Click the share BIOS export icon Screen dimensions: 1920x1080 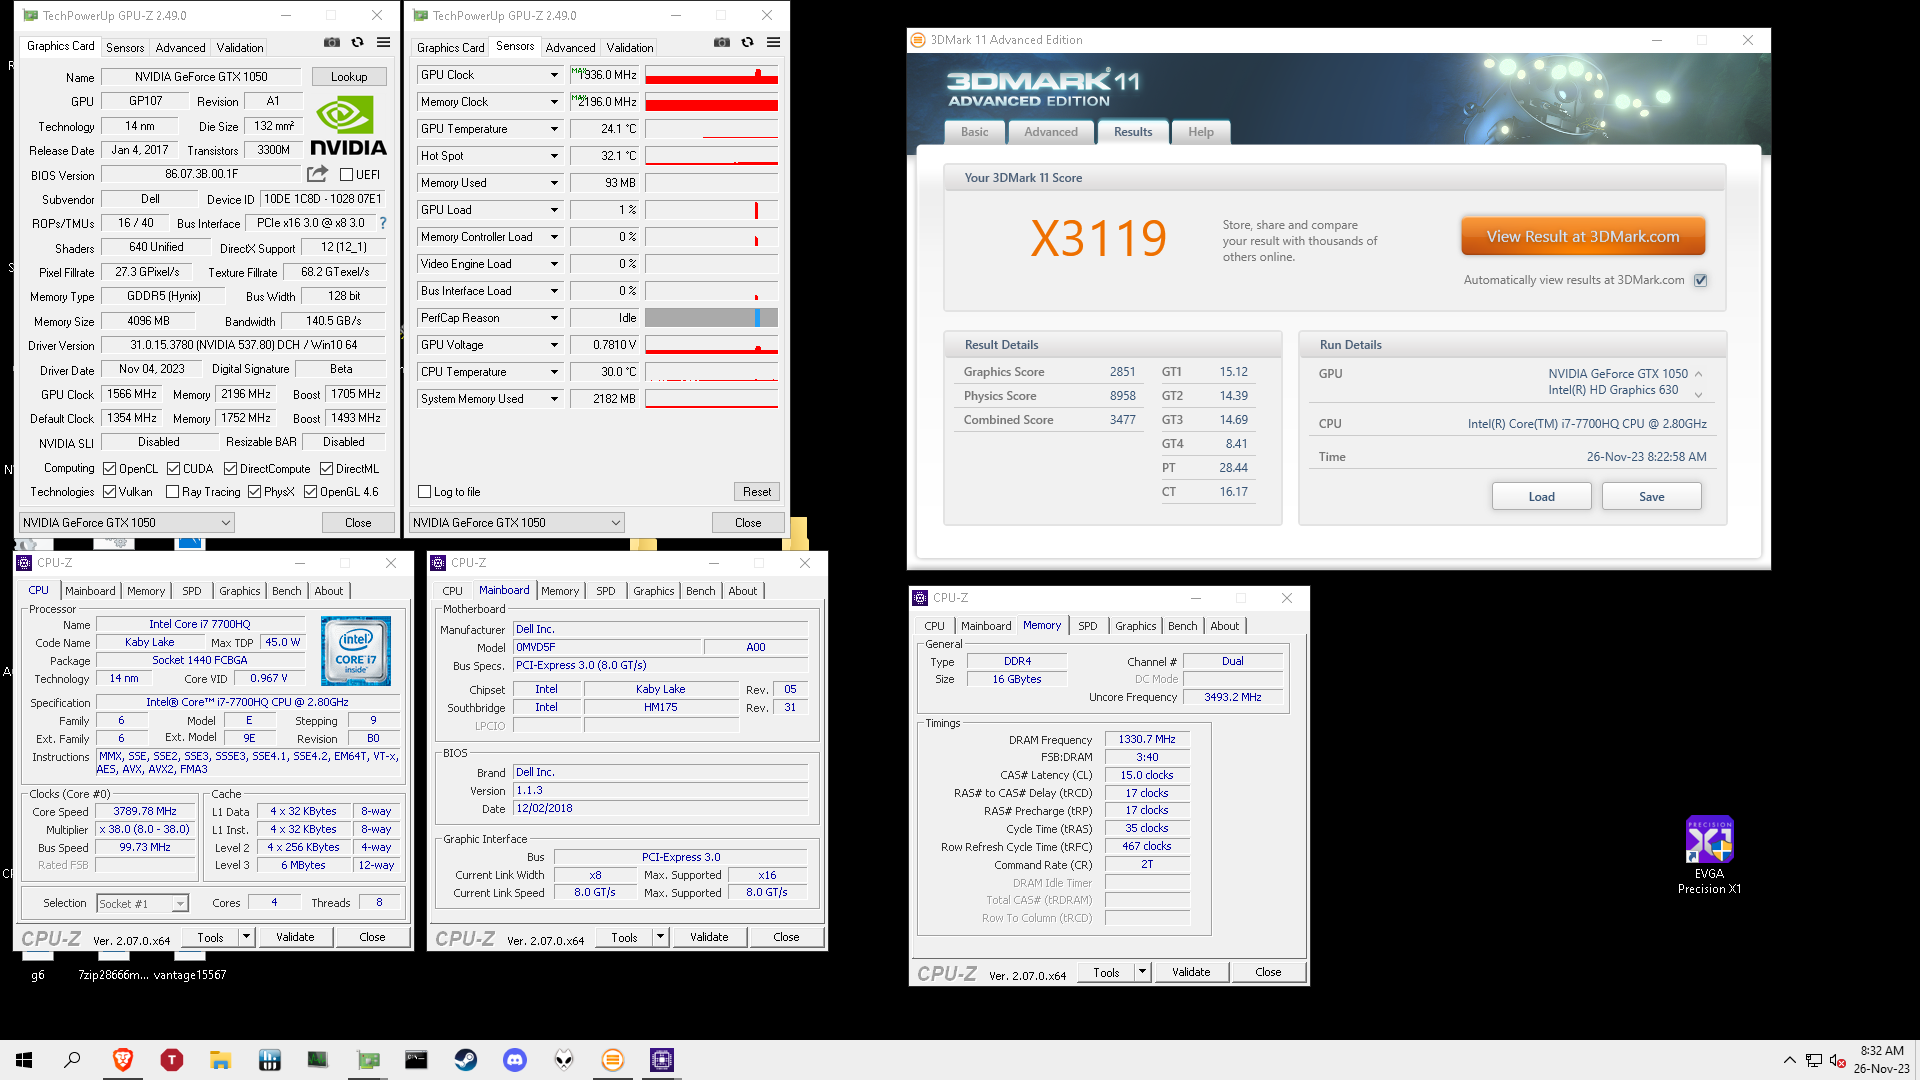317,174
